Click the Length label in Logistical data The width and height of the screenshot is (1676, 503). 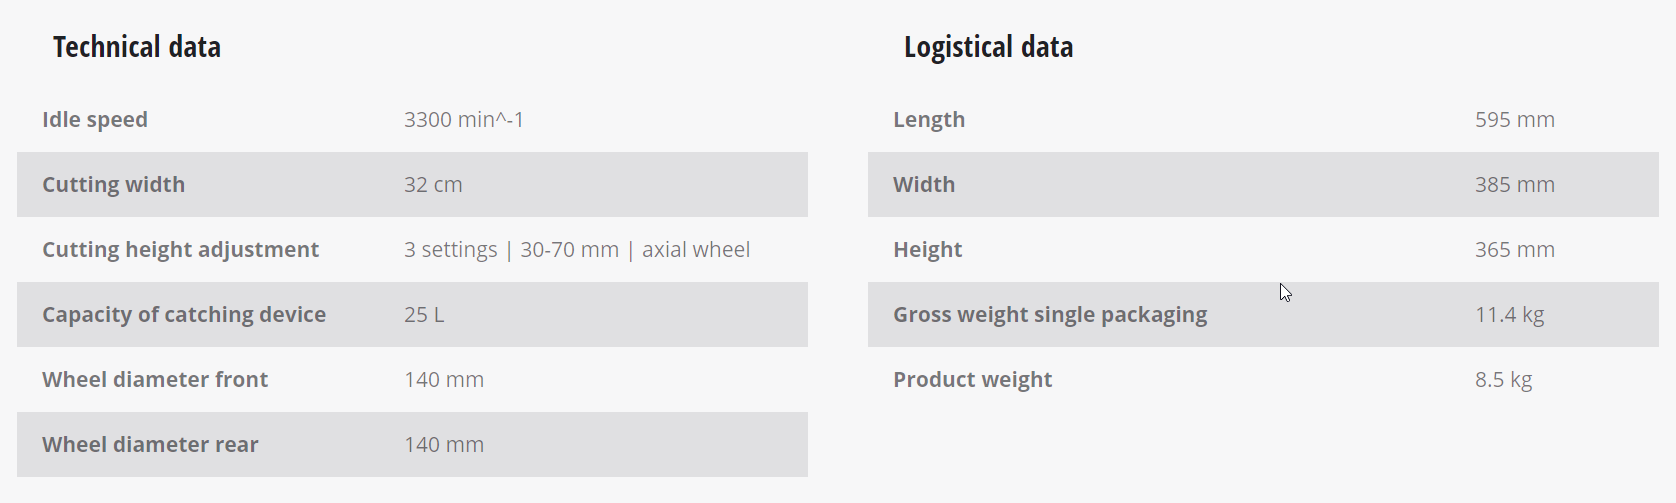(929, 120)
